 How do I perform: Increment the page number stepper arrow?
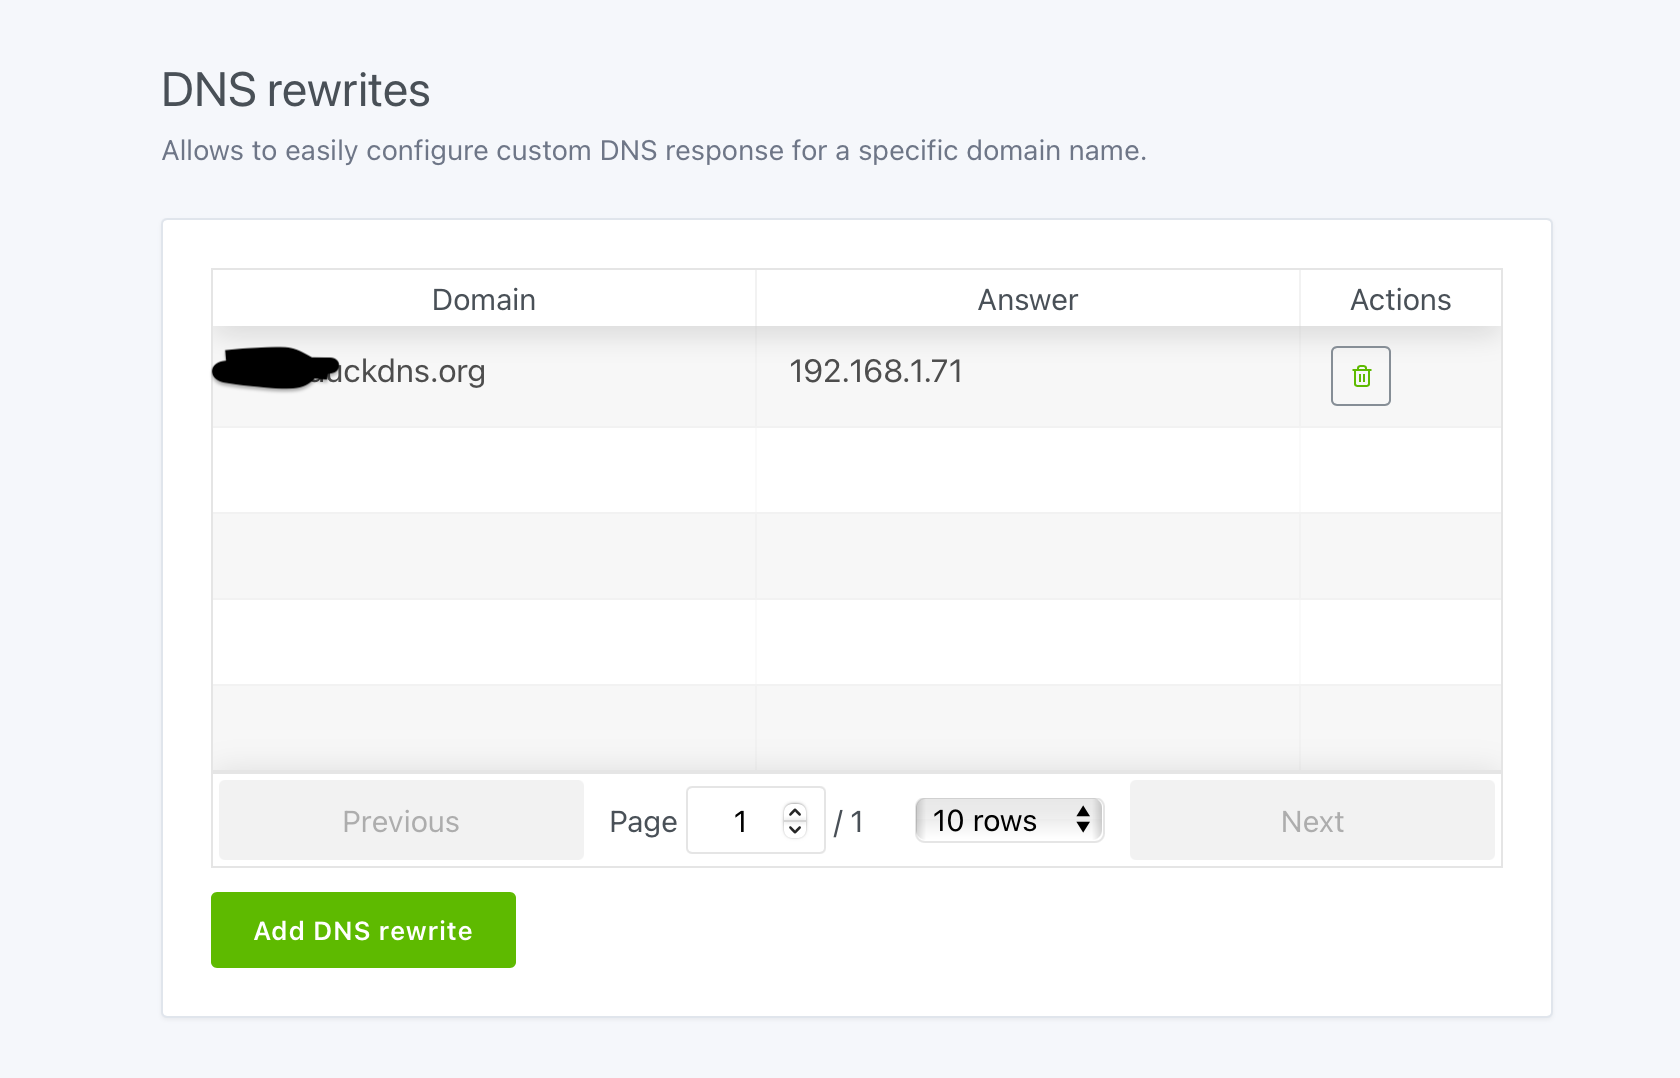[x=795, y=812]
